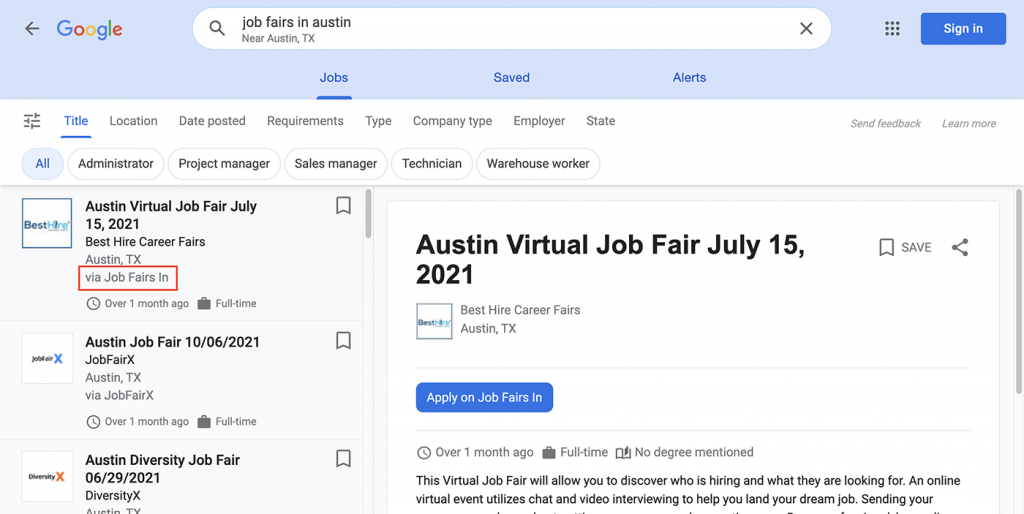Select the Sales manager chip
Viewport: 1024px width, 514px height.
[x=336, y=164]
